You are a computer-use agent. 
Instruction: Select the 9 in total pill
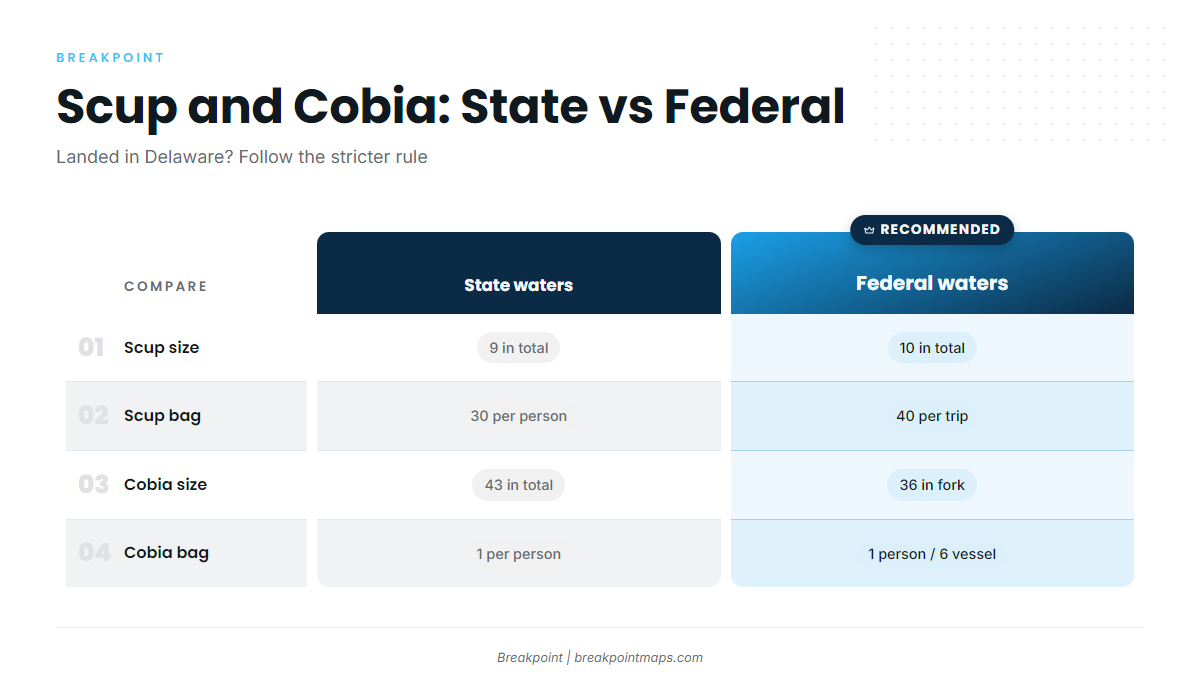coord(519,348)
